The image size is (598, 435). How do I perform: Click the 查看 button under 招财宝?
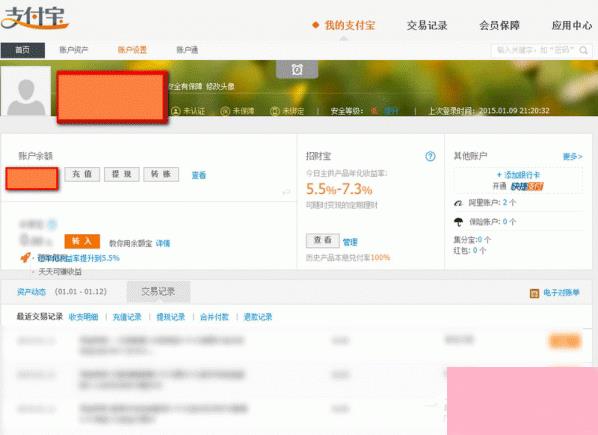(323, 240)
